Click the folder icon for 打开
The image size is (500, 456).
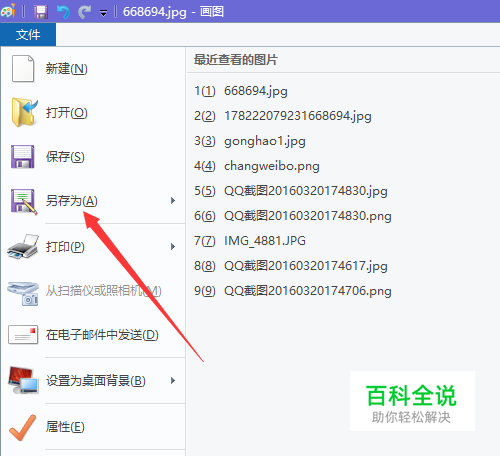[24, 112]
